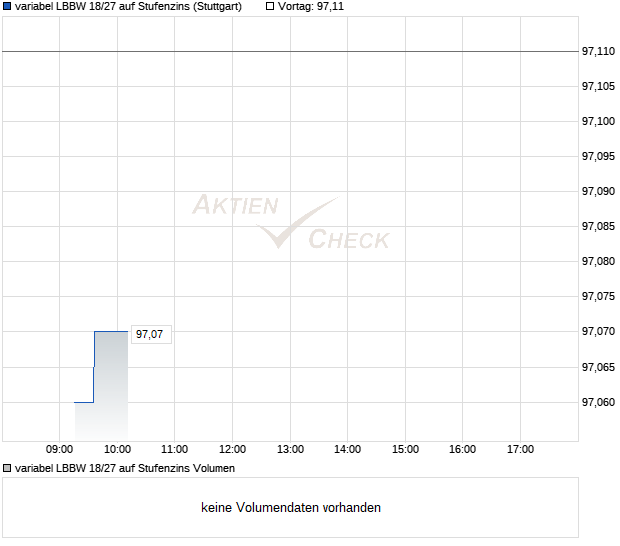The height and width of the screenshot is (546, 620).
Task: Click the 97,075 price axis label
Action: pyautogui.click(x=598, y=297)
